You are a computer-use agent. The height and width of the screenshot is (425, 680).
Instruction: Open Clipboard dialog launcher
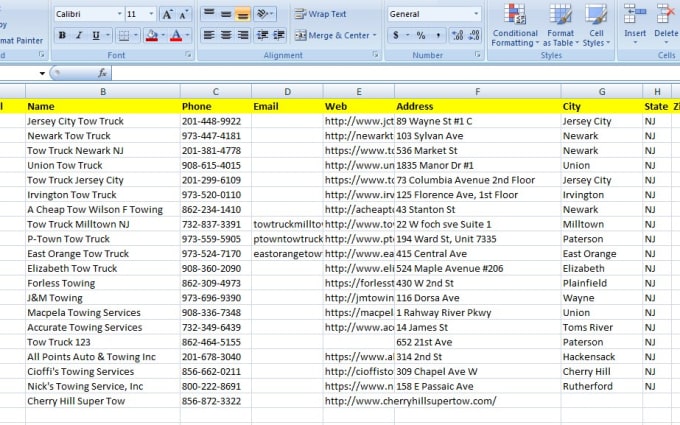point(42,55)
